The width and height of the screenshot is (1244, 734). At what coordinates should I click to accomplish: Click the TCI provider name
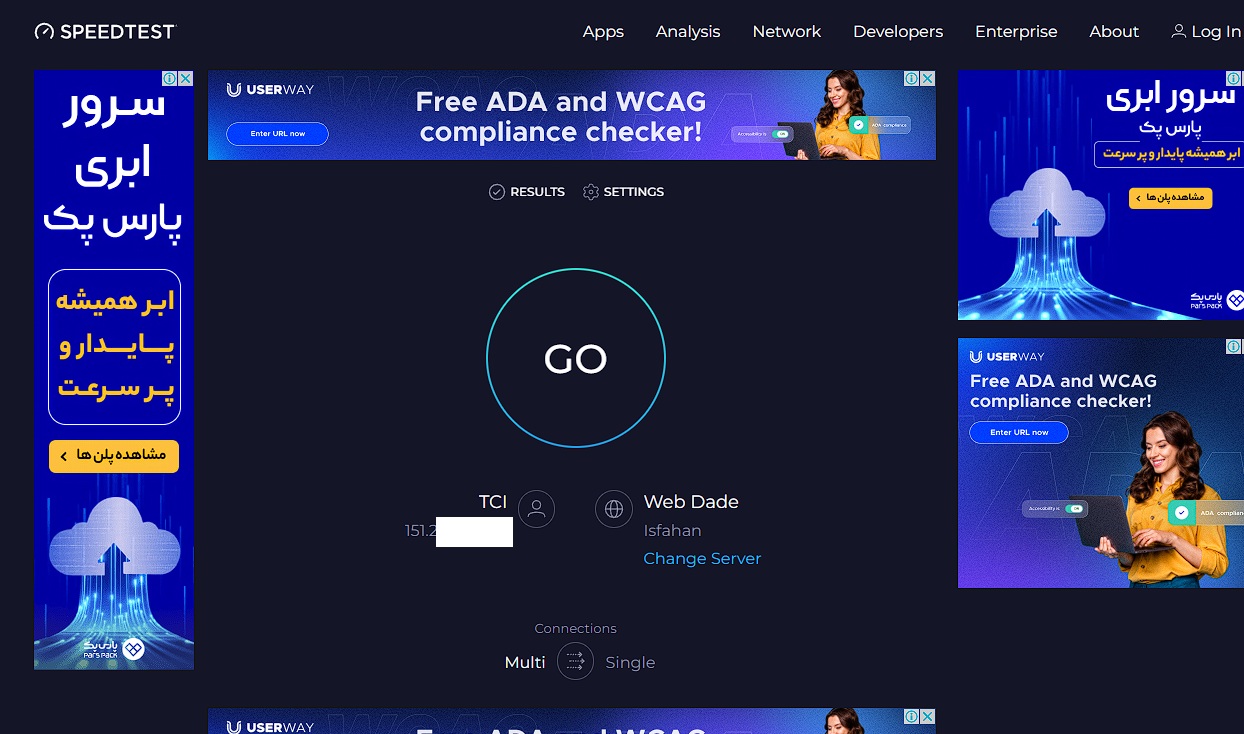pyautogui.click(x=493, y=501)
